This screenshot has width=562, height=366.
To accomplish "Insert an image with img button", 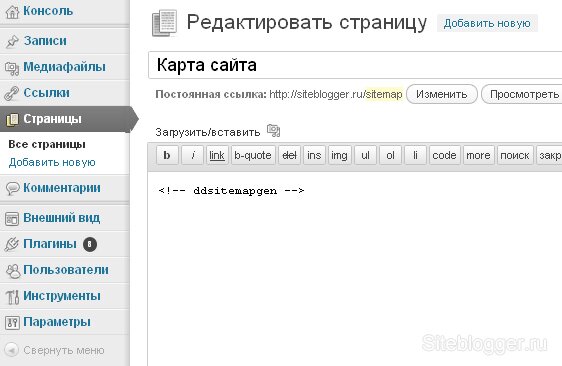I will (339, 155).
